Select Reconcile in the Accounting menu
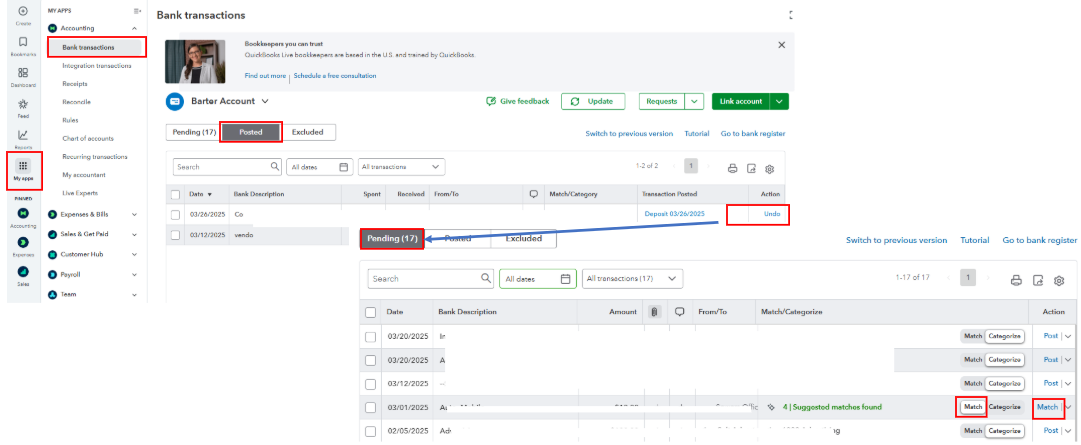This screenshot has width=1081, height=445. click(77, 102)
